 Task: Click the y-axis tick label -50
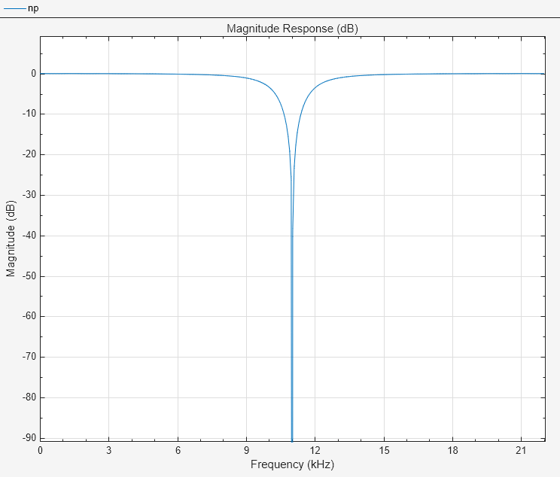coord(29,276)
